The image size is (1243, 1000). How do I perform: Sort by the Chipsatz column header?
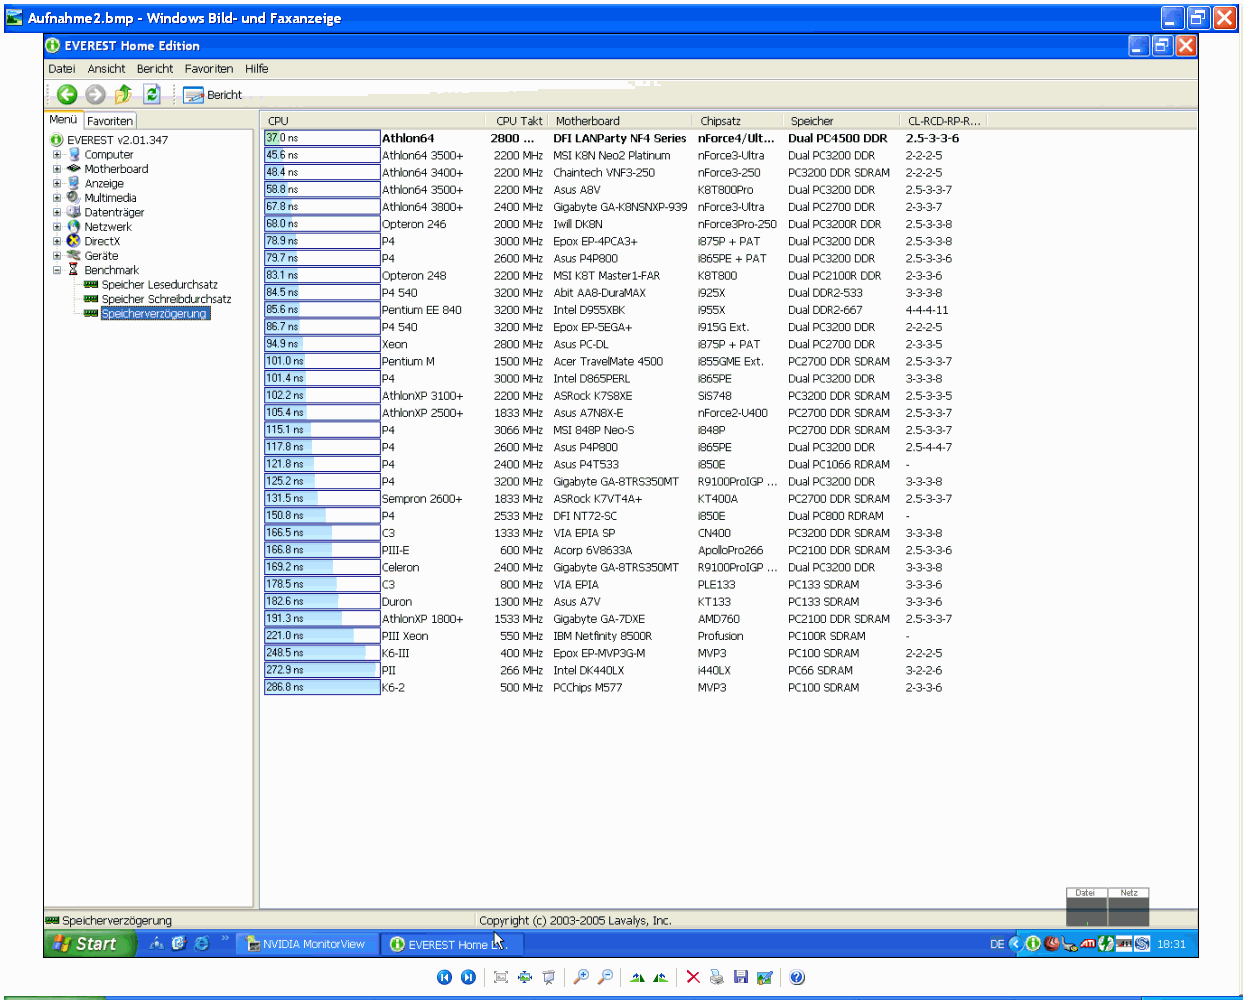738,121
